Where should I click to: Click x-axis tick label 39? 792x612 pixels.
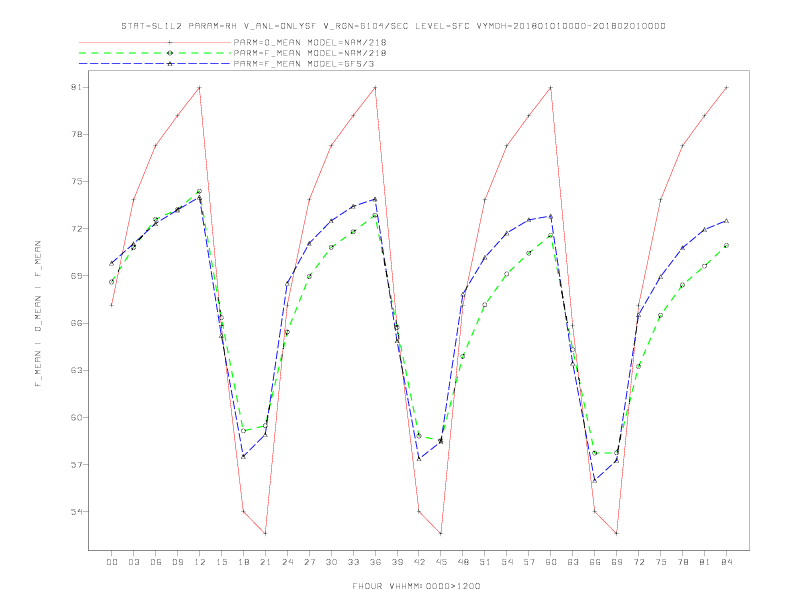397,562
